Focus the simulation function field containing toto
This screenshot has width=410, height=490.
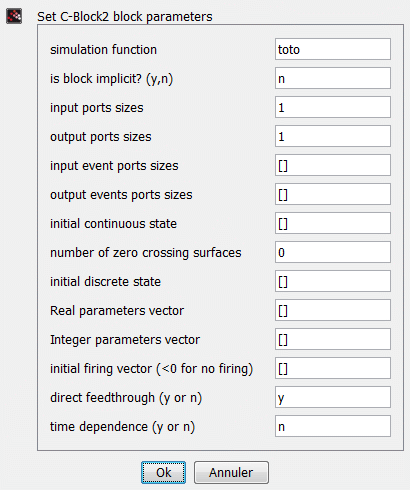coord(333,49)
